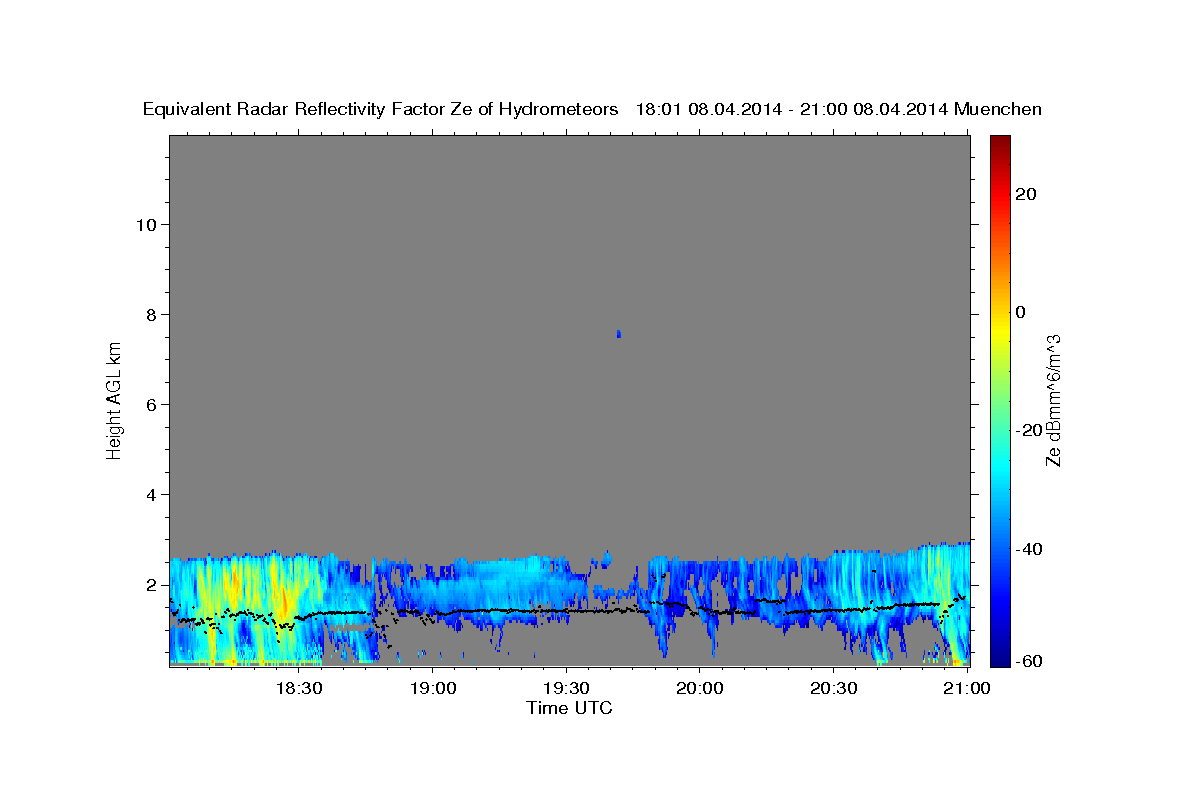Click the height tick label 6
Screen dimensions: 1200x800
click(x=149, y=404)
